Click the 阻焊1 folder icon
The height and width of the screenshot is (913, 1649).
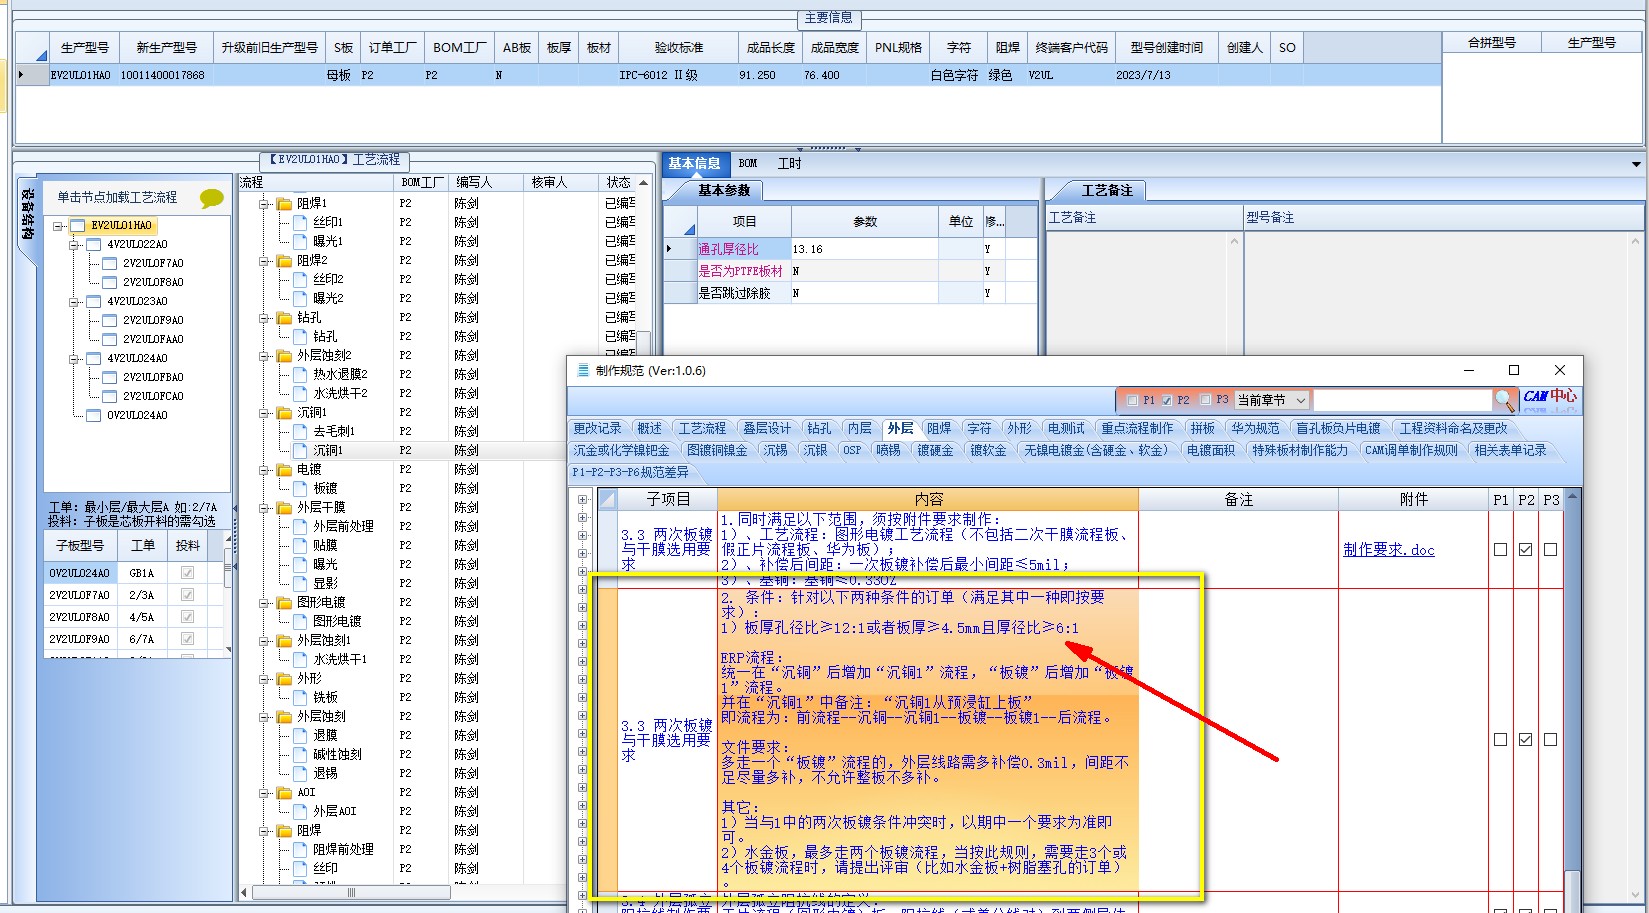coord(284,203)
